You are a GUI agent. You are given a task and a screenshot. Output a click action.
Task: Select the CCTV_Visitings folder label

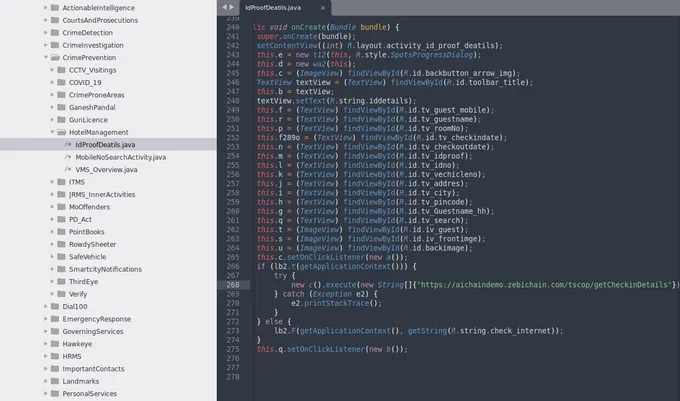coord(92,70)
